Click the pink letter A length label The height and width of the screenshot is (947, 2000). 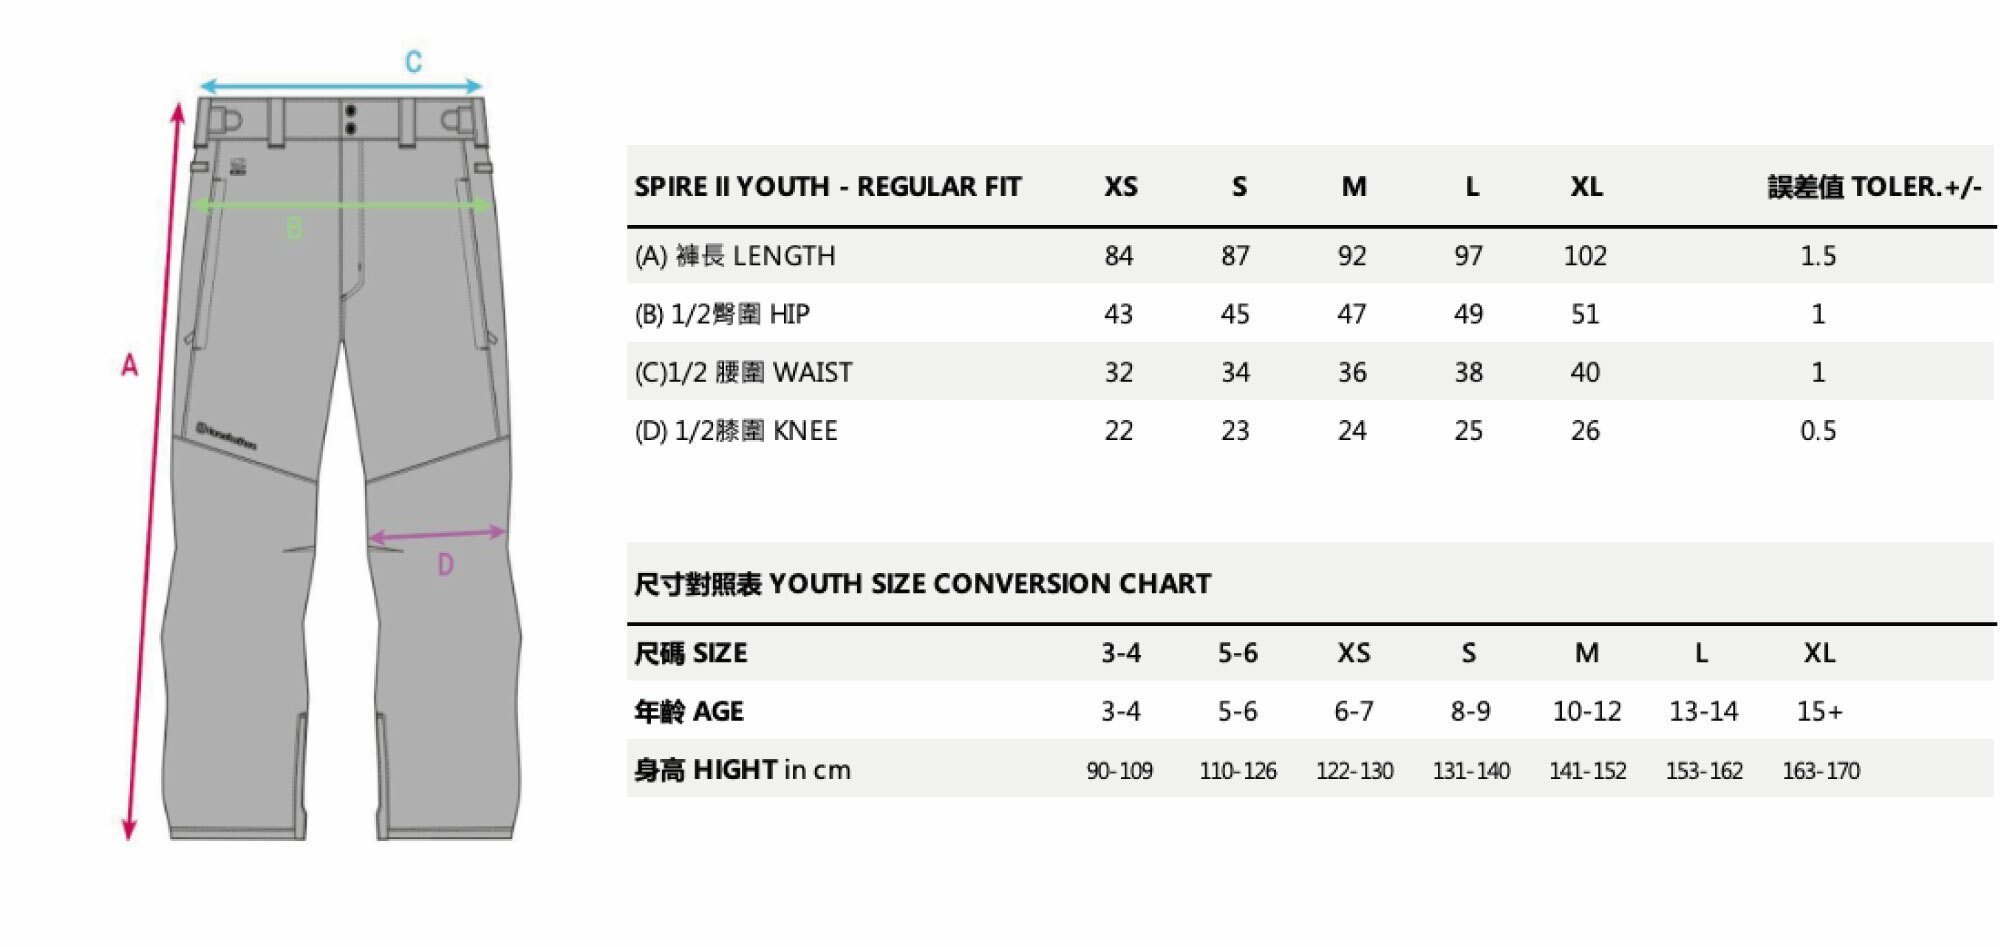click(129, 366)
